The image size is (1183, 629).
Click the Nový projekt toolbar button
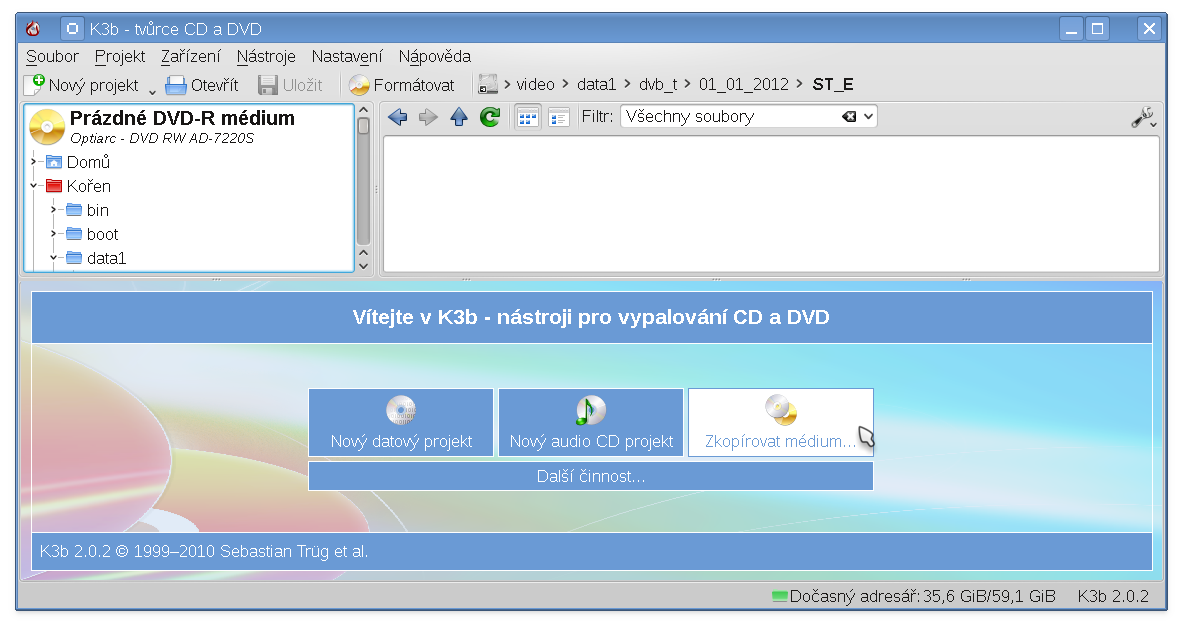click(81, 85)
